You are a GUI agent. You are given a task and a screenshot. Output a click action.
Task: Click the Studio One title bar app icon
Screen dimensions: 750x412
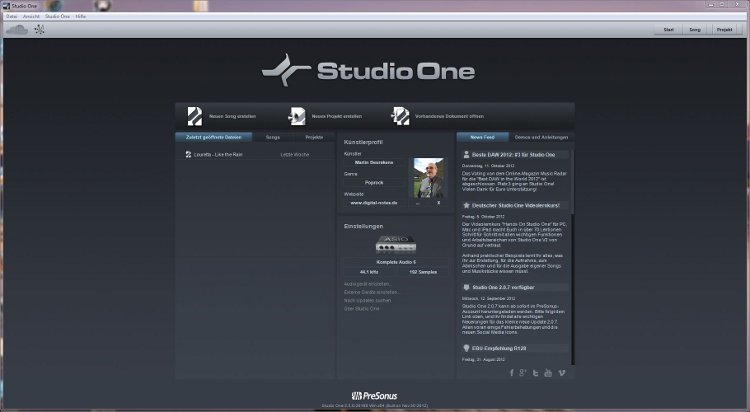pos(6,6)
